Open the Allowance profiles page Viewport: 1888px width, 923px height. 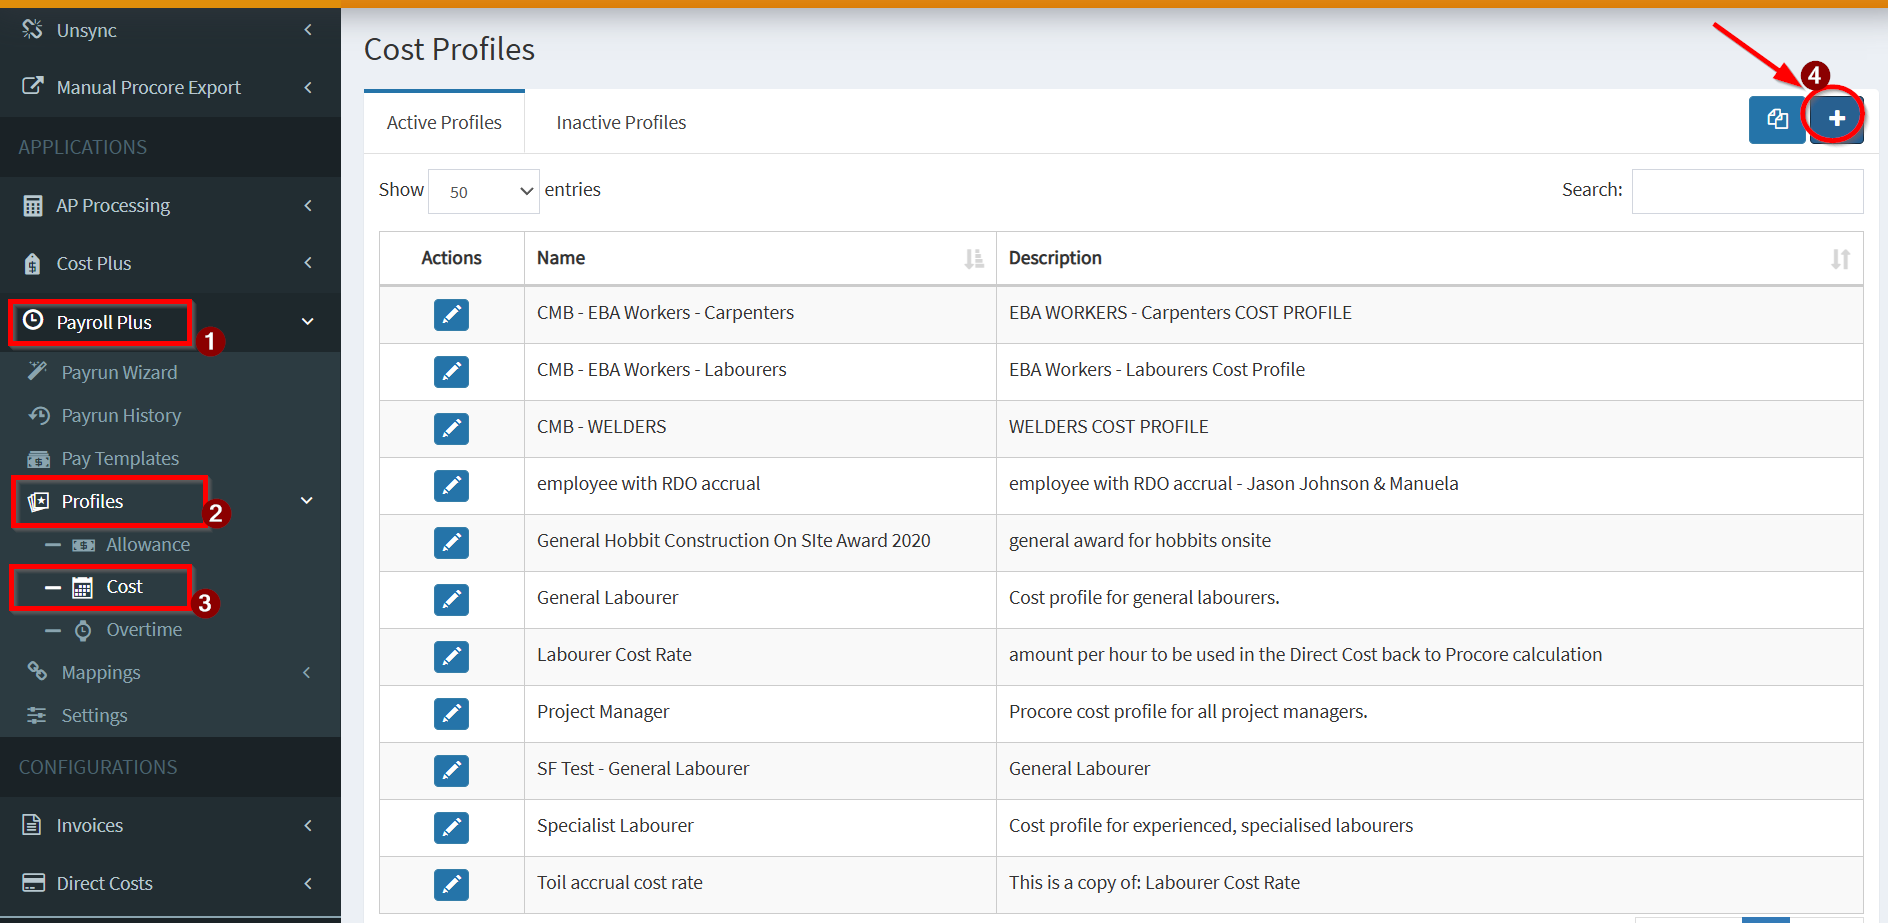click(147, 545)
